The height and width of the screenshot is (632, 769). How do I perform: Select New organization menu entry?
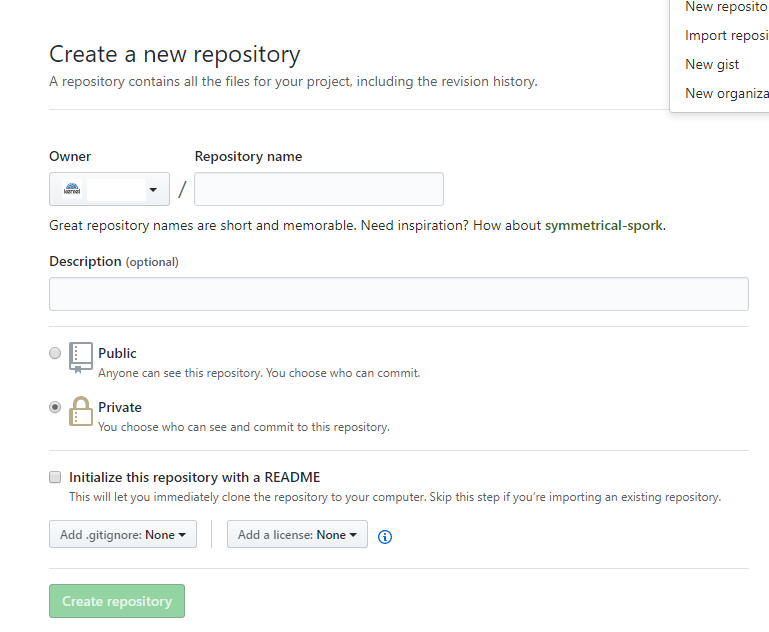tap(726, 93)
